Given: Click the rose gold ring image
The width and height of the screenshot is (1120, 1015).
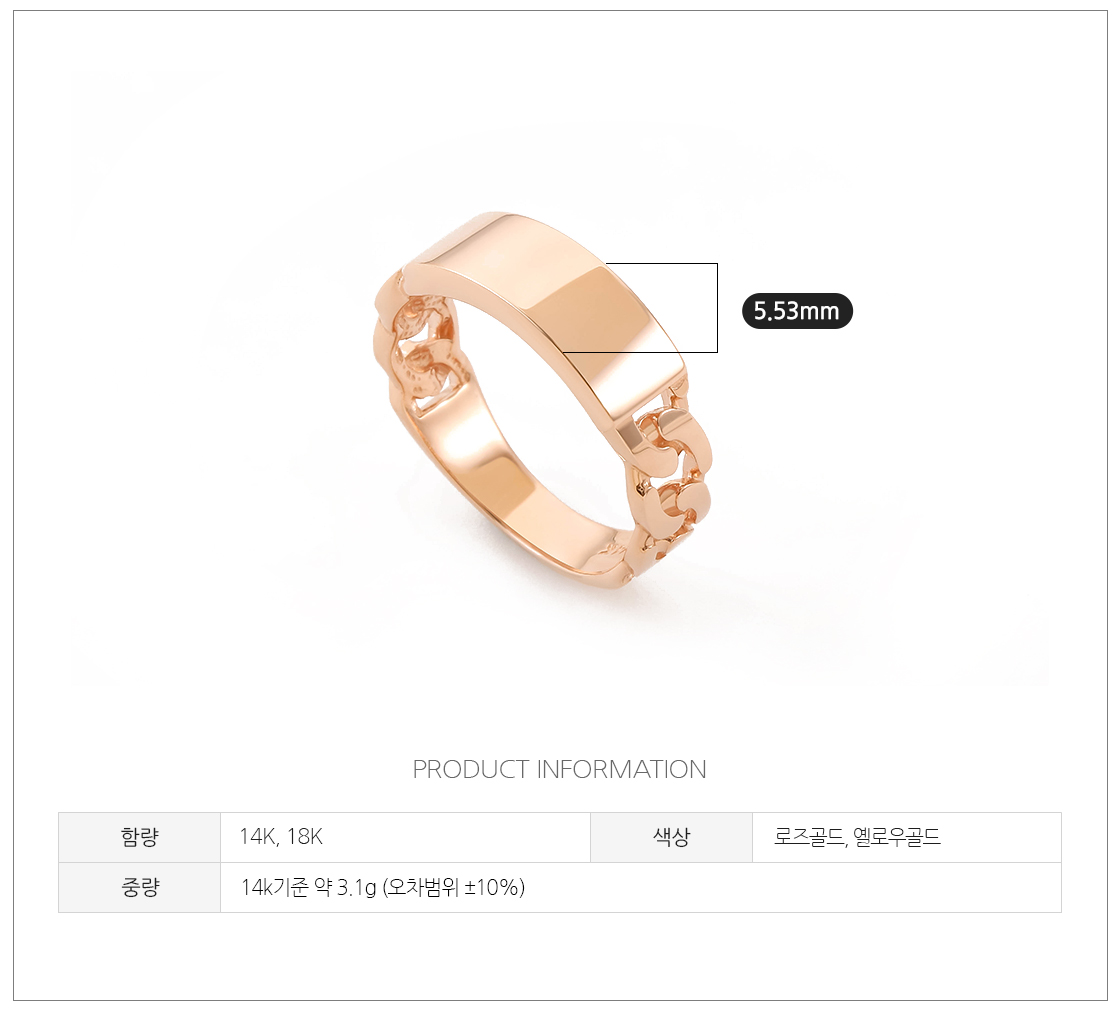Looking at the screenshot, I should pos(544,399).
